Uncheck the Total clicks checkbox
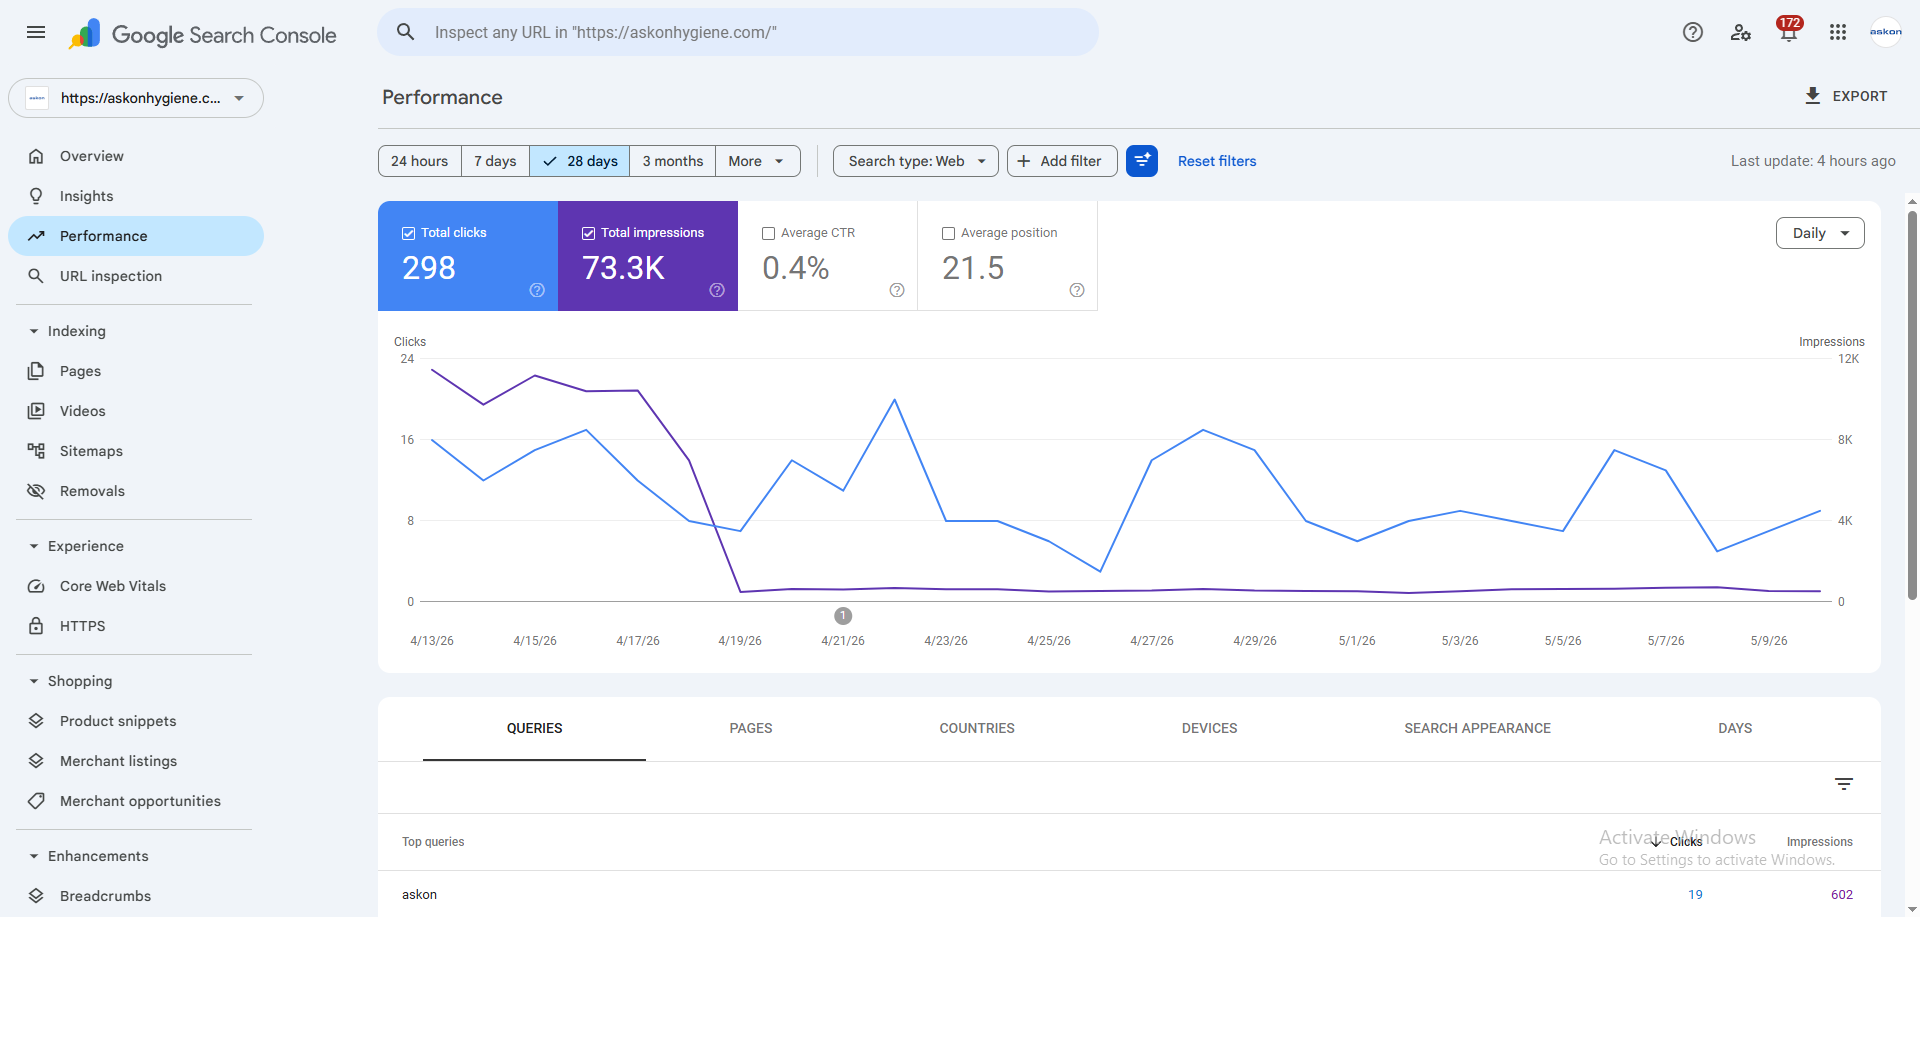Screen dimensions: 1920x1056 pyautogui.click(x=408, y=233)
